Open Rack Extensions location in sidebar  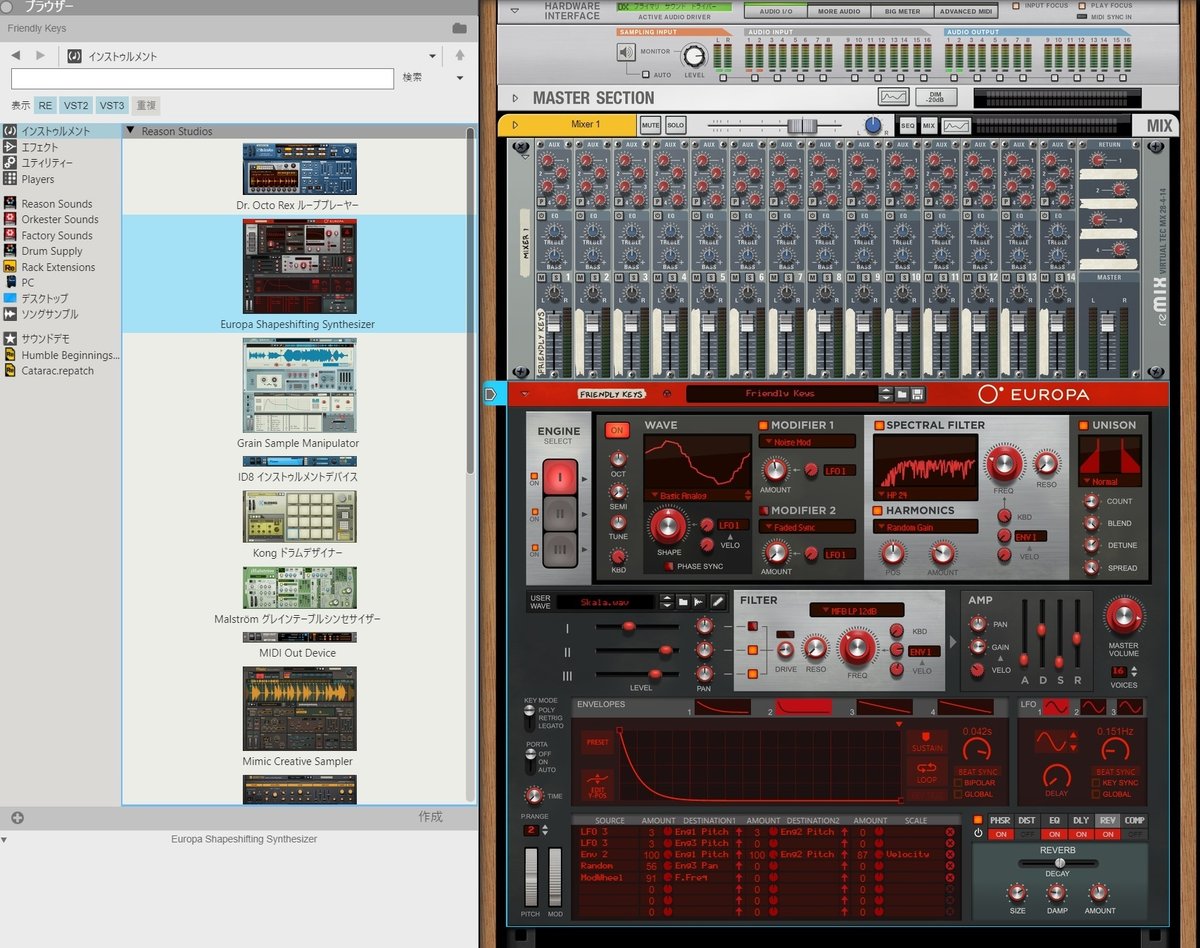pos(58,267)
